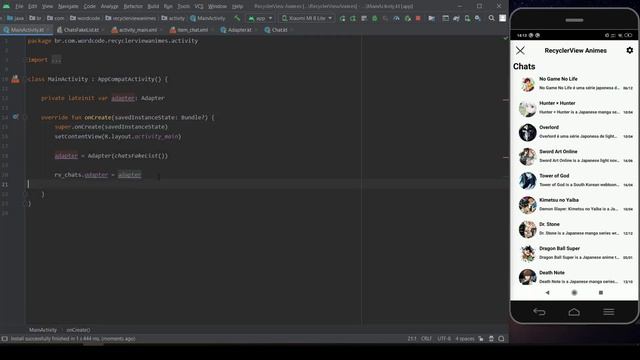
Task: Open the Window menu
Action: [217, 6]
